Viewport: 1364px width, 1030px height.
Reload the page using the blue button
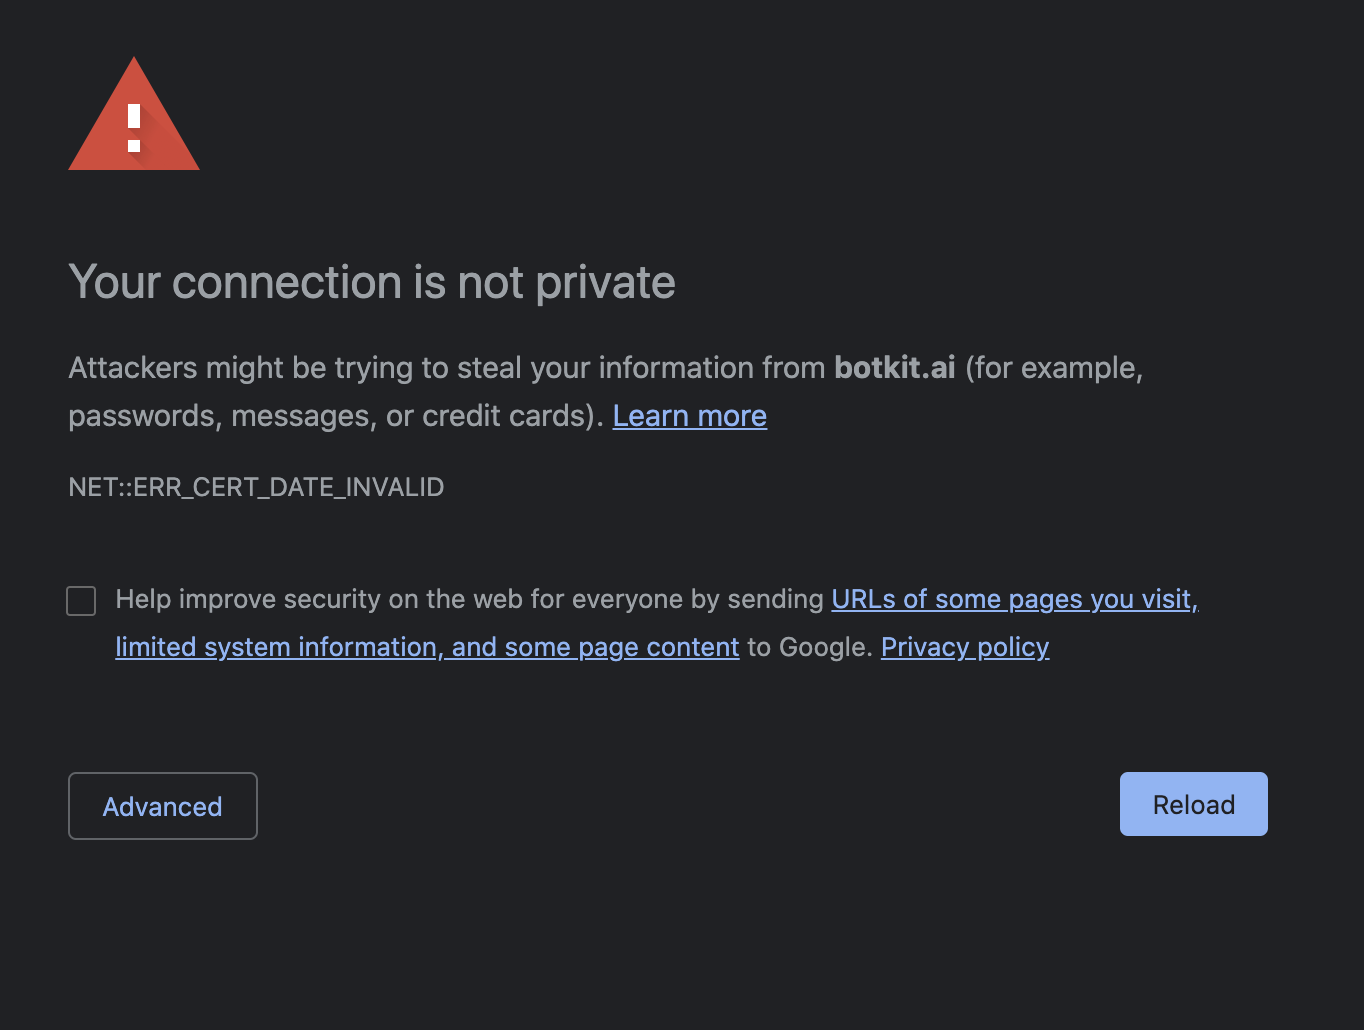coord(1192,804)
